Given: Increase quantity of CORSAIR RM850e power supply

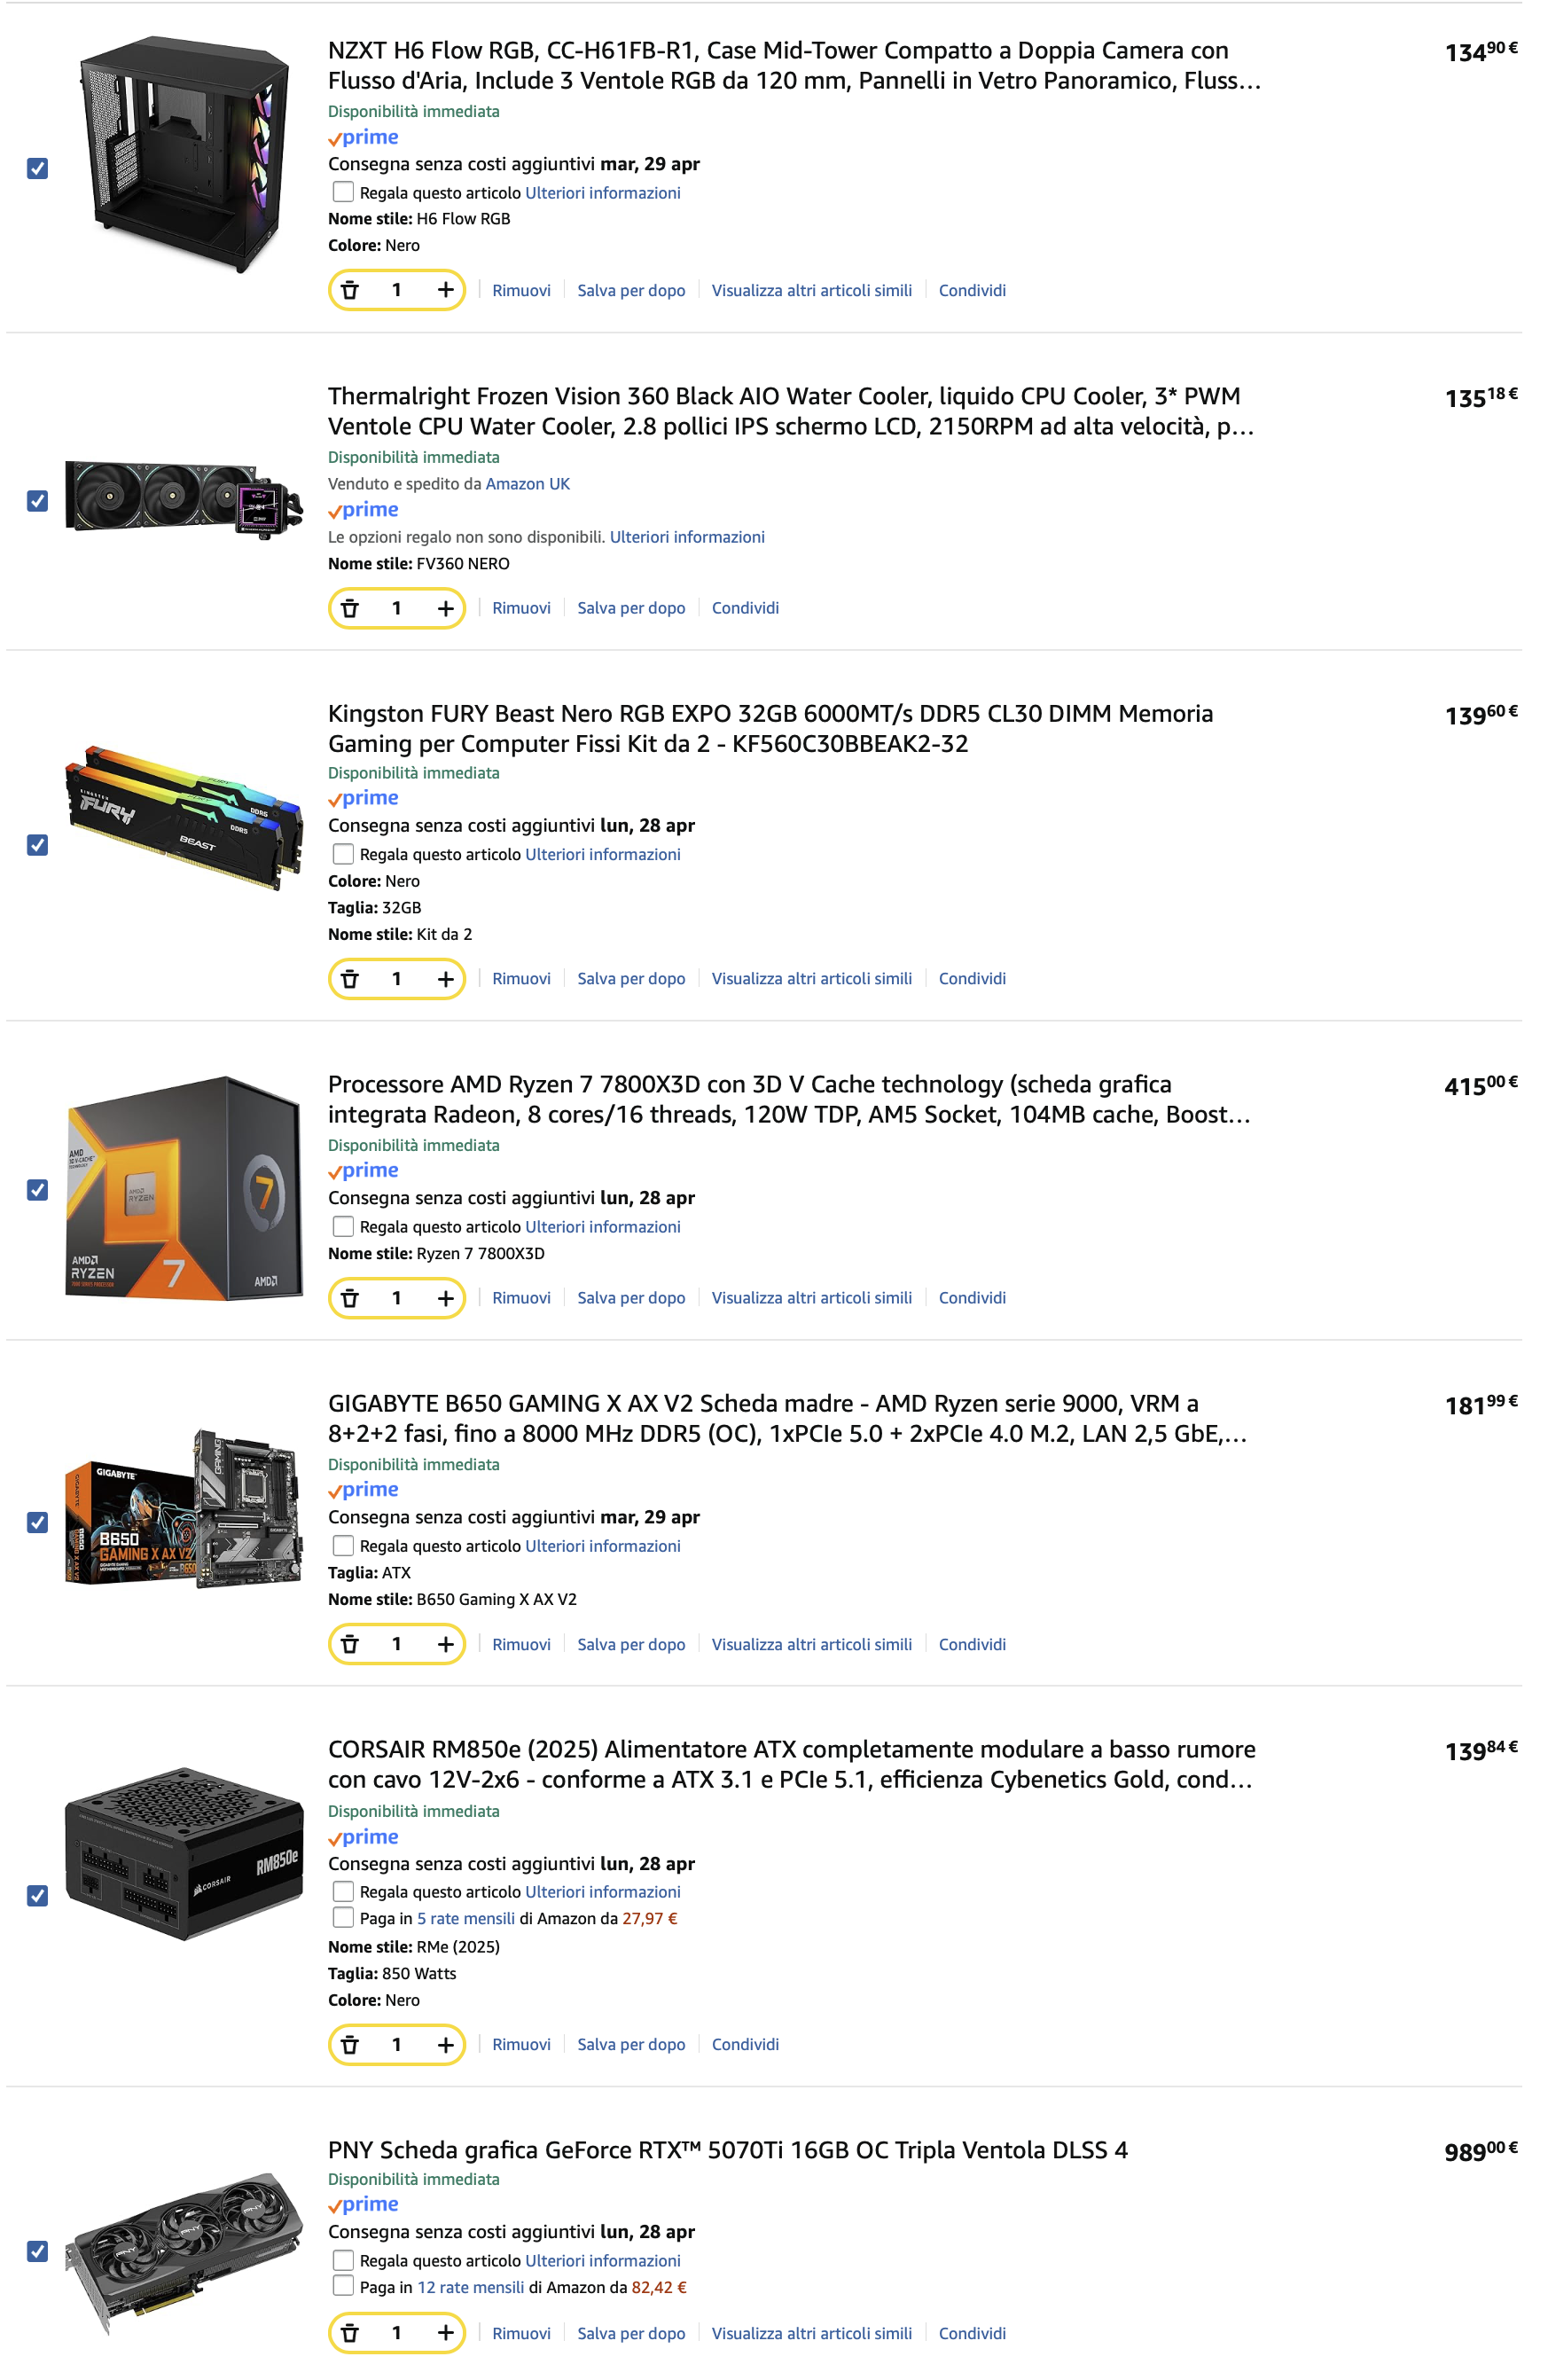Looking at the screenshot, I should click(445, 2044).
